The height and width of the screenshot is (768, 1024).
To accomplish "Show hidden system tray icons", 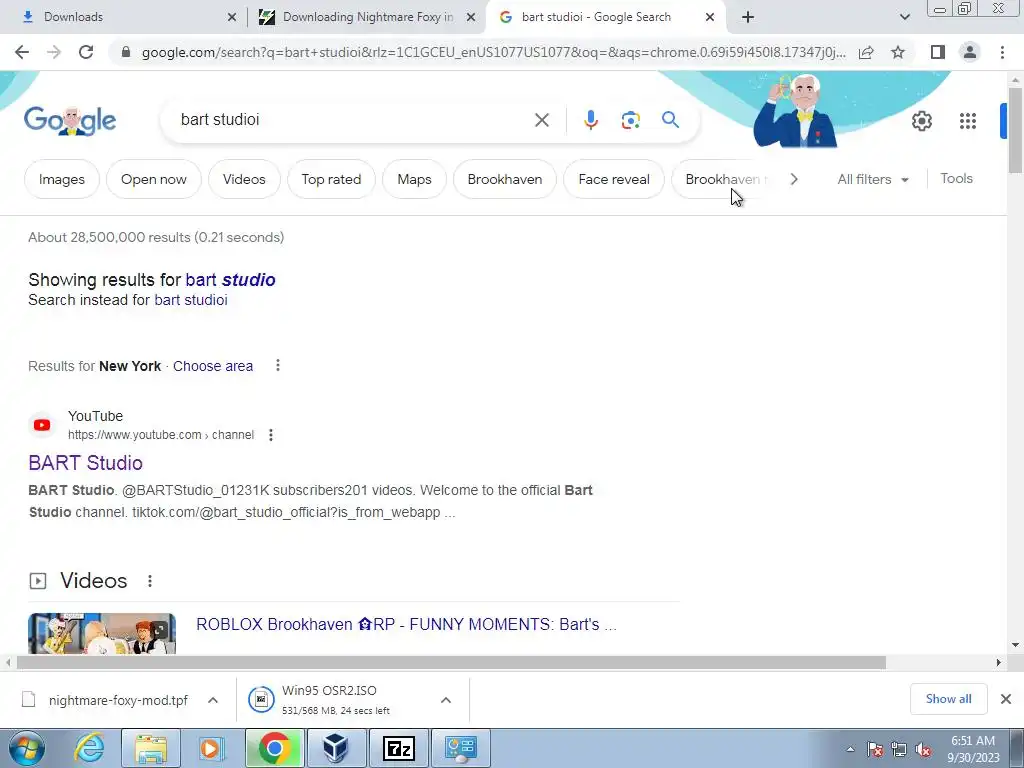I will click(x=850, y=749).
